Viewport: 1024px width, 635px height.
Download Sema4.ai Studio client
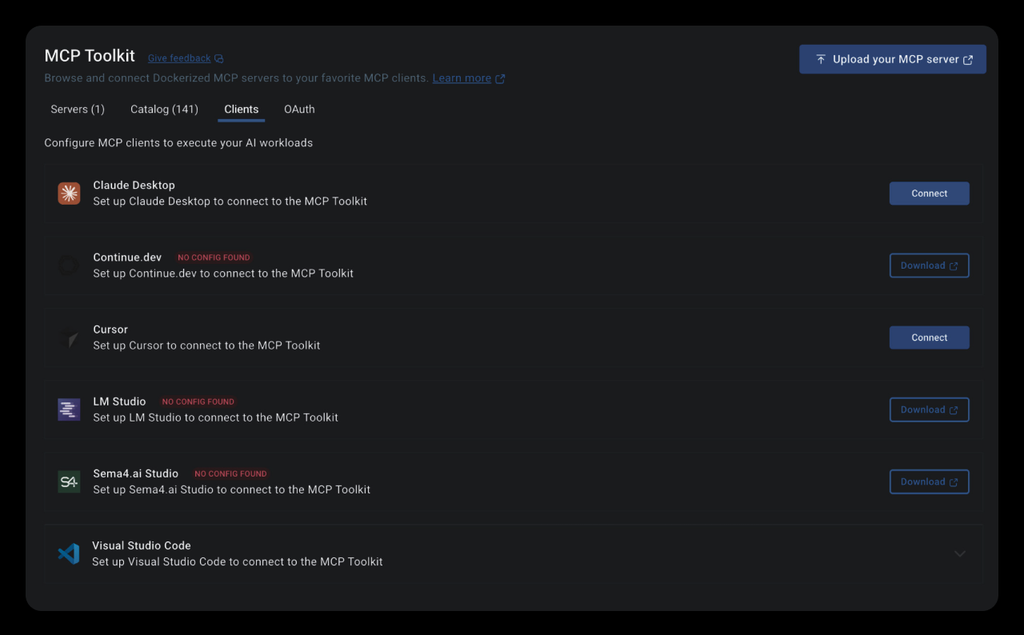pos(929,482)
